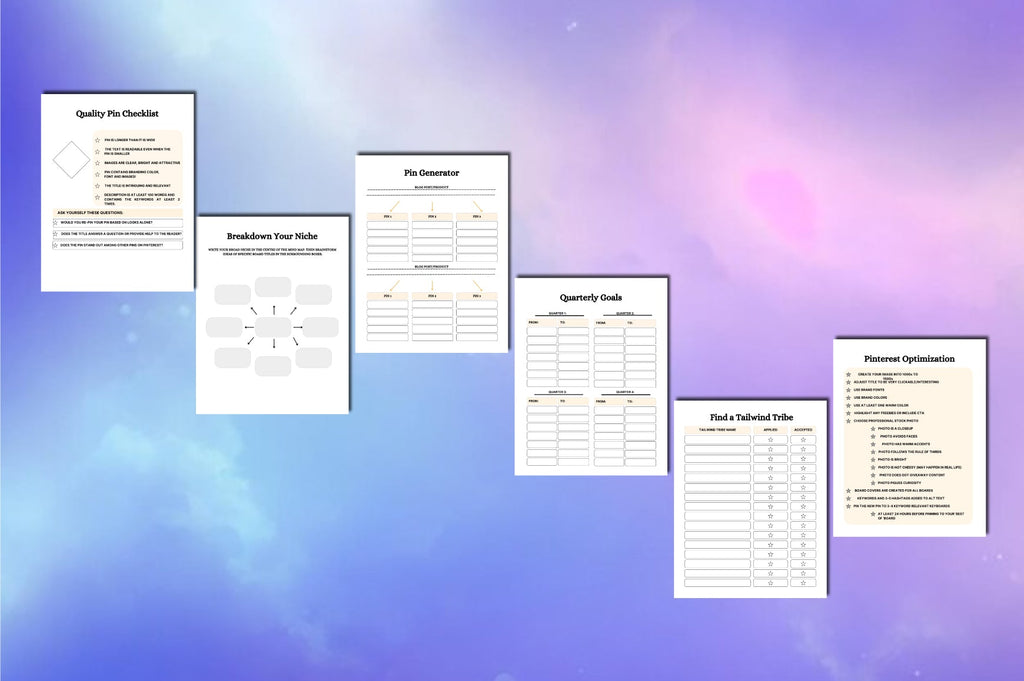Image resolution: width=1024 pixels, height=681 pixels.
Task: Click the 'Accepted' column header
Action: point(803,430)
